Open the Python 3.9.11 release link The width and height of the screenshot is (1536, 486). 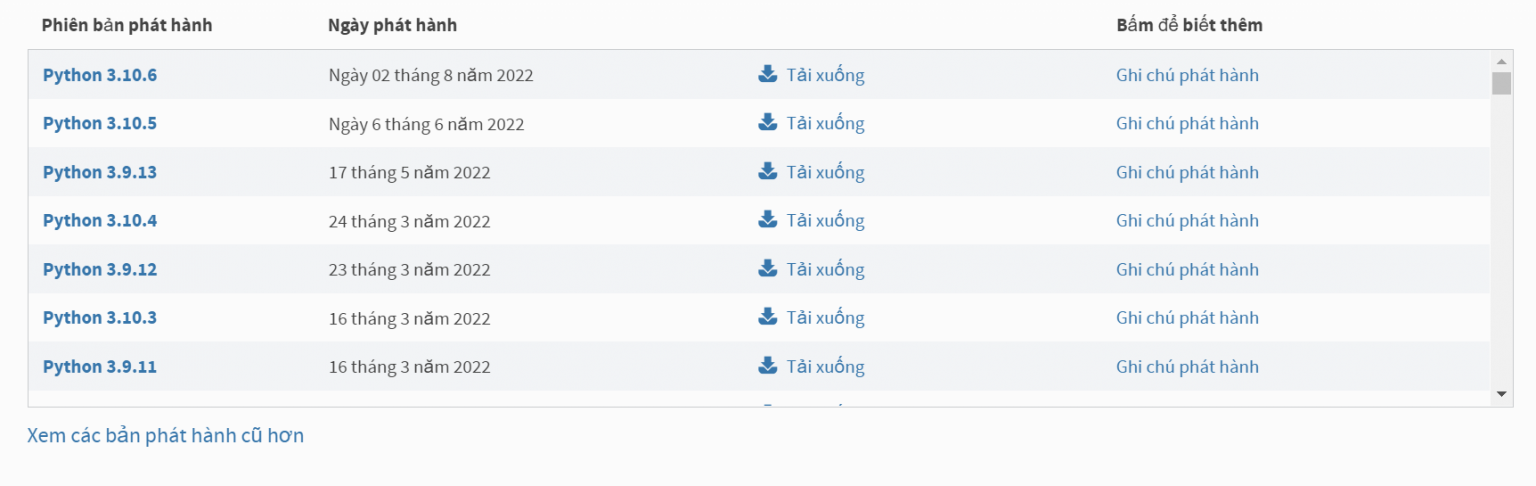click(100, 367)
